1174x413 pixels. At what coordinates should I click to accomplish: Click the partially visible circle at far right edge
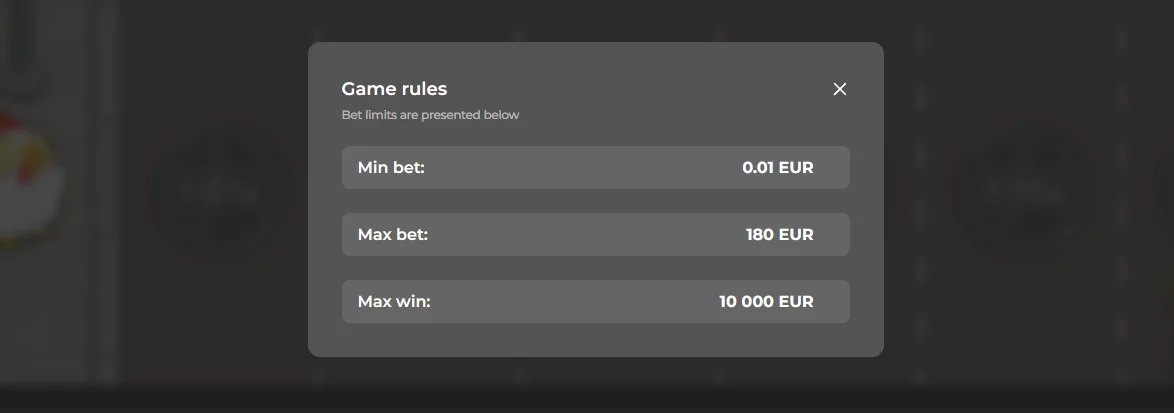1165,190
